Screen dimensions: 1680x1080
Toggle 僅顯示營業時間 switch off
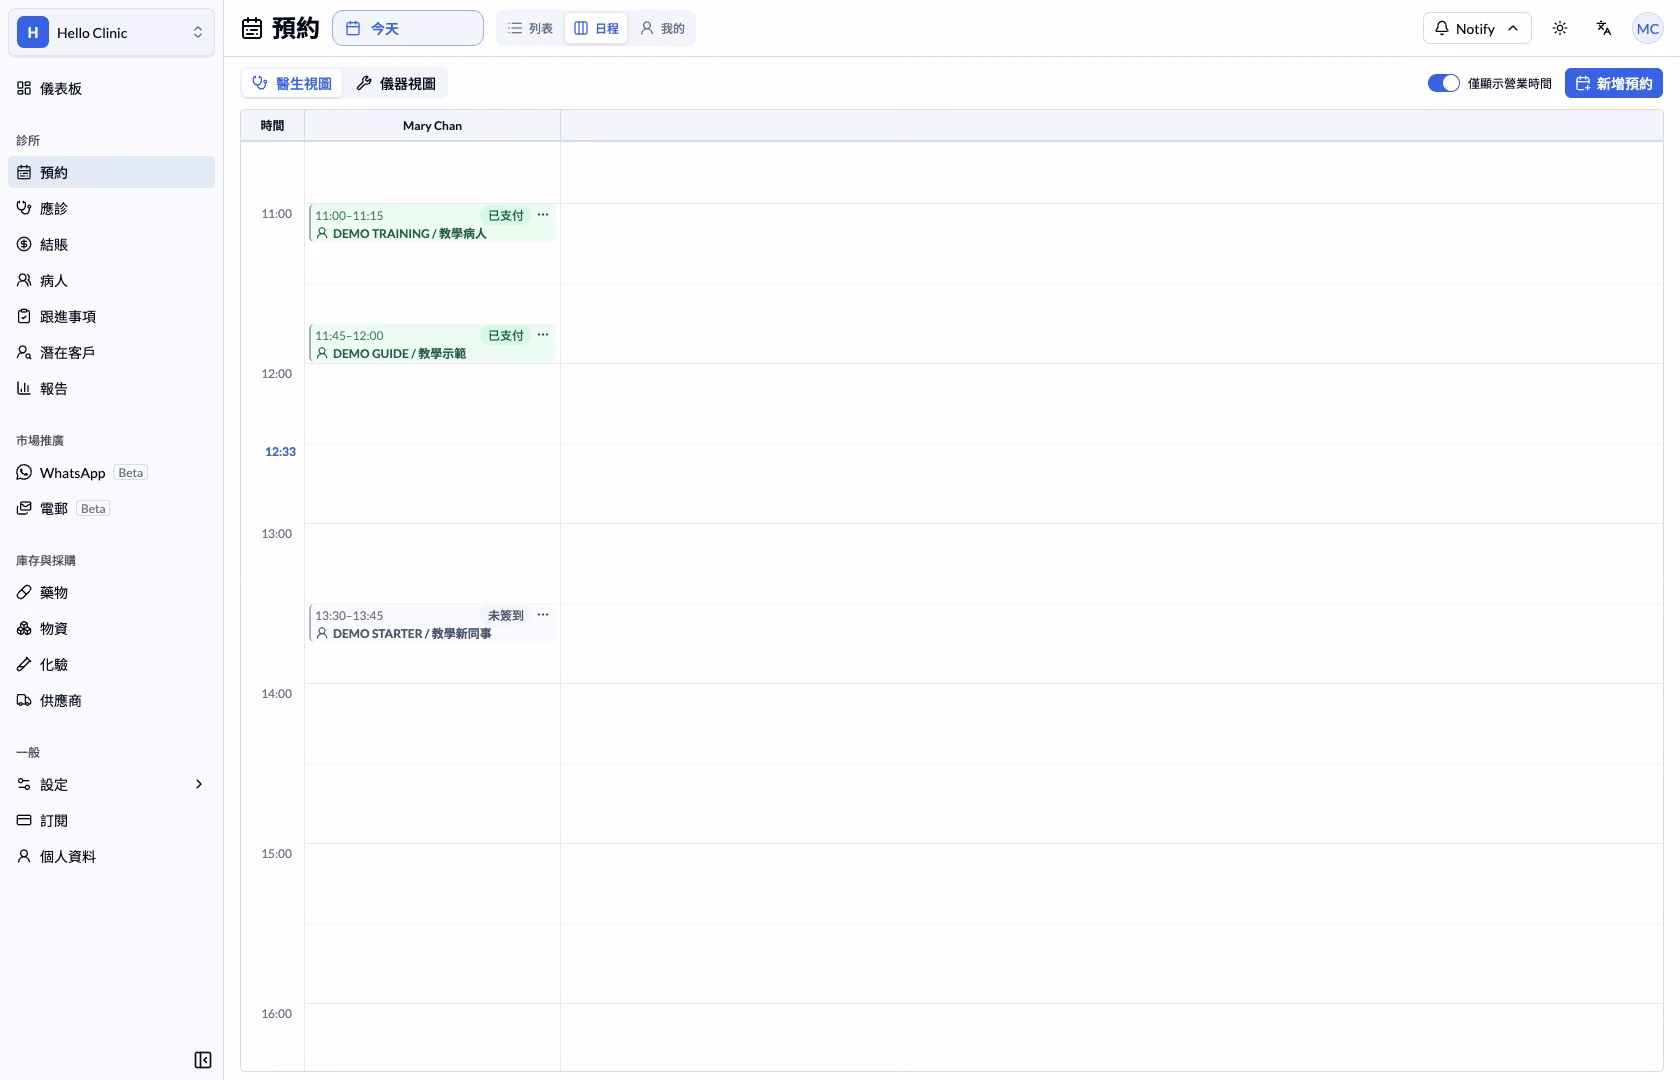point(1443,83)
